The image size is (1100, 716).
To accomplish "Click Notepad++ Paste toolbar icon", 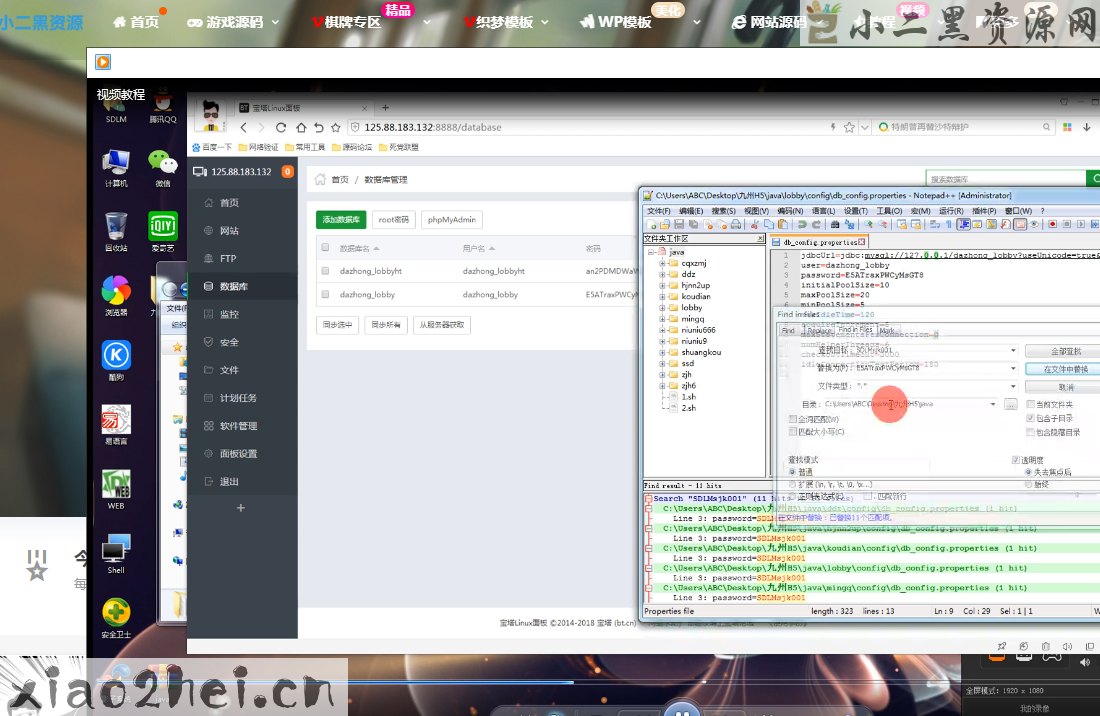I will point(783,224).
